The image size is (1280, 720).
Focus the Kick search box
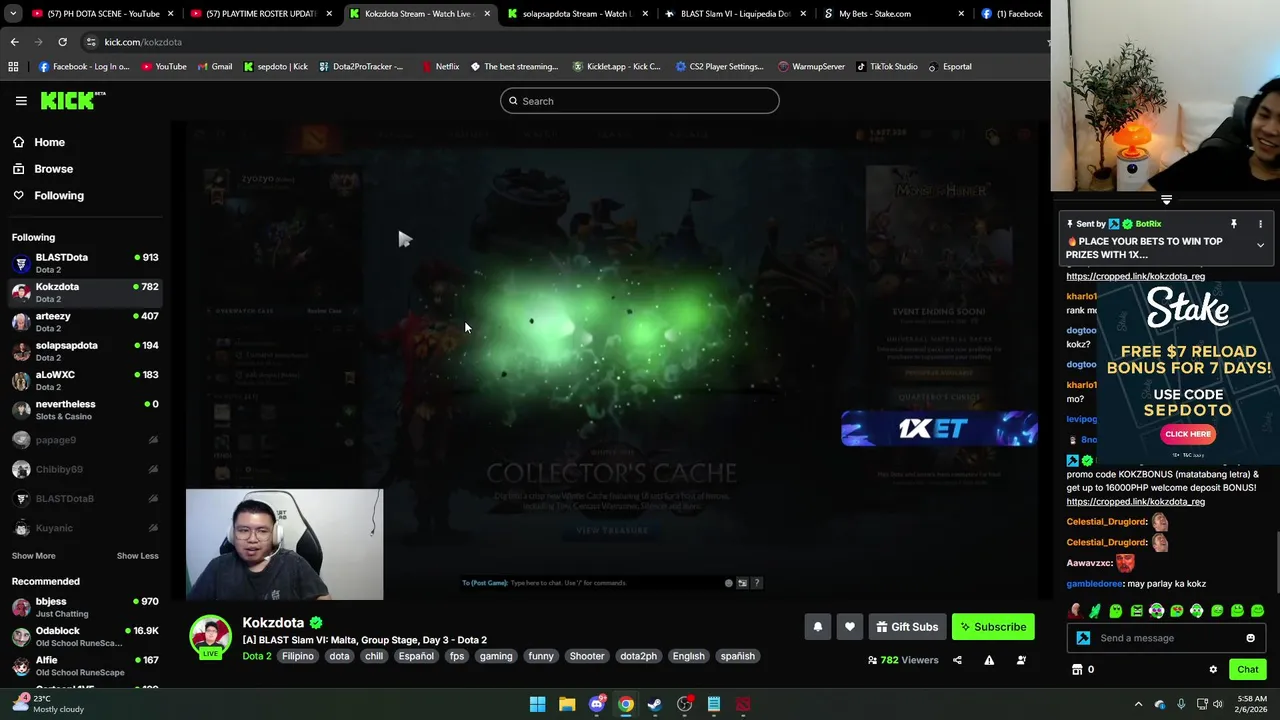pyautogui.click(x=639, y=101)
